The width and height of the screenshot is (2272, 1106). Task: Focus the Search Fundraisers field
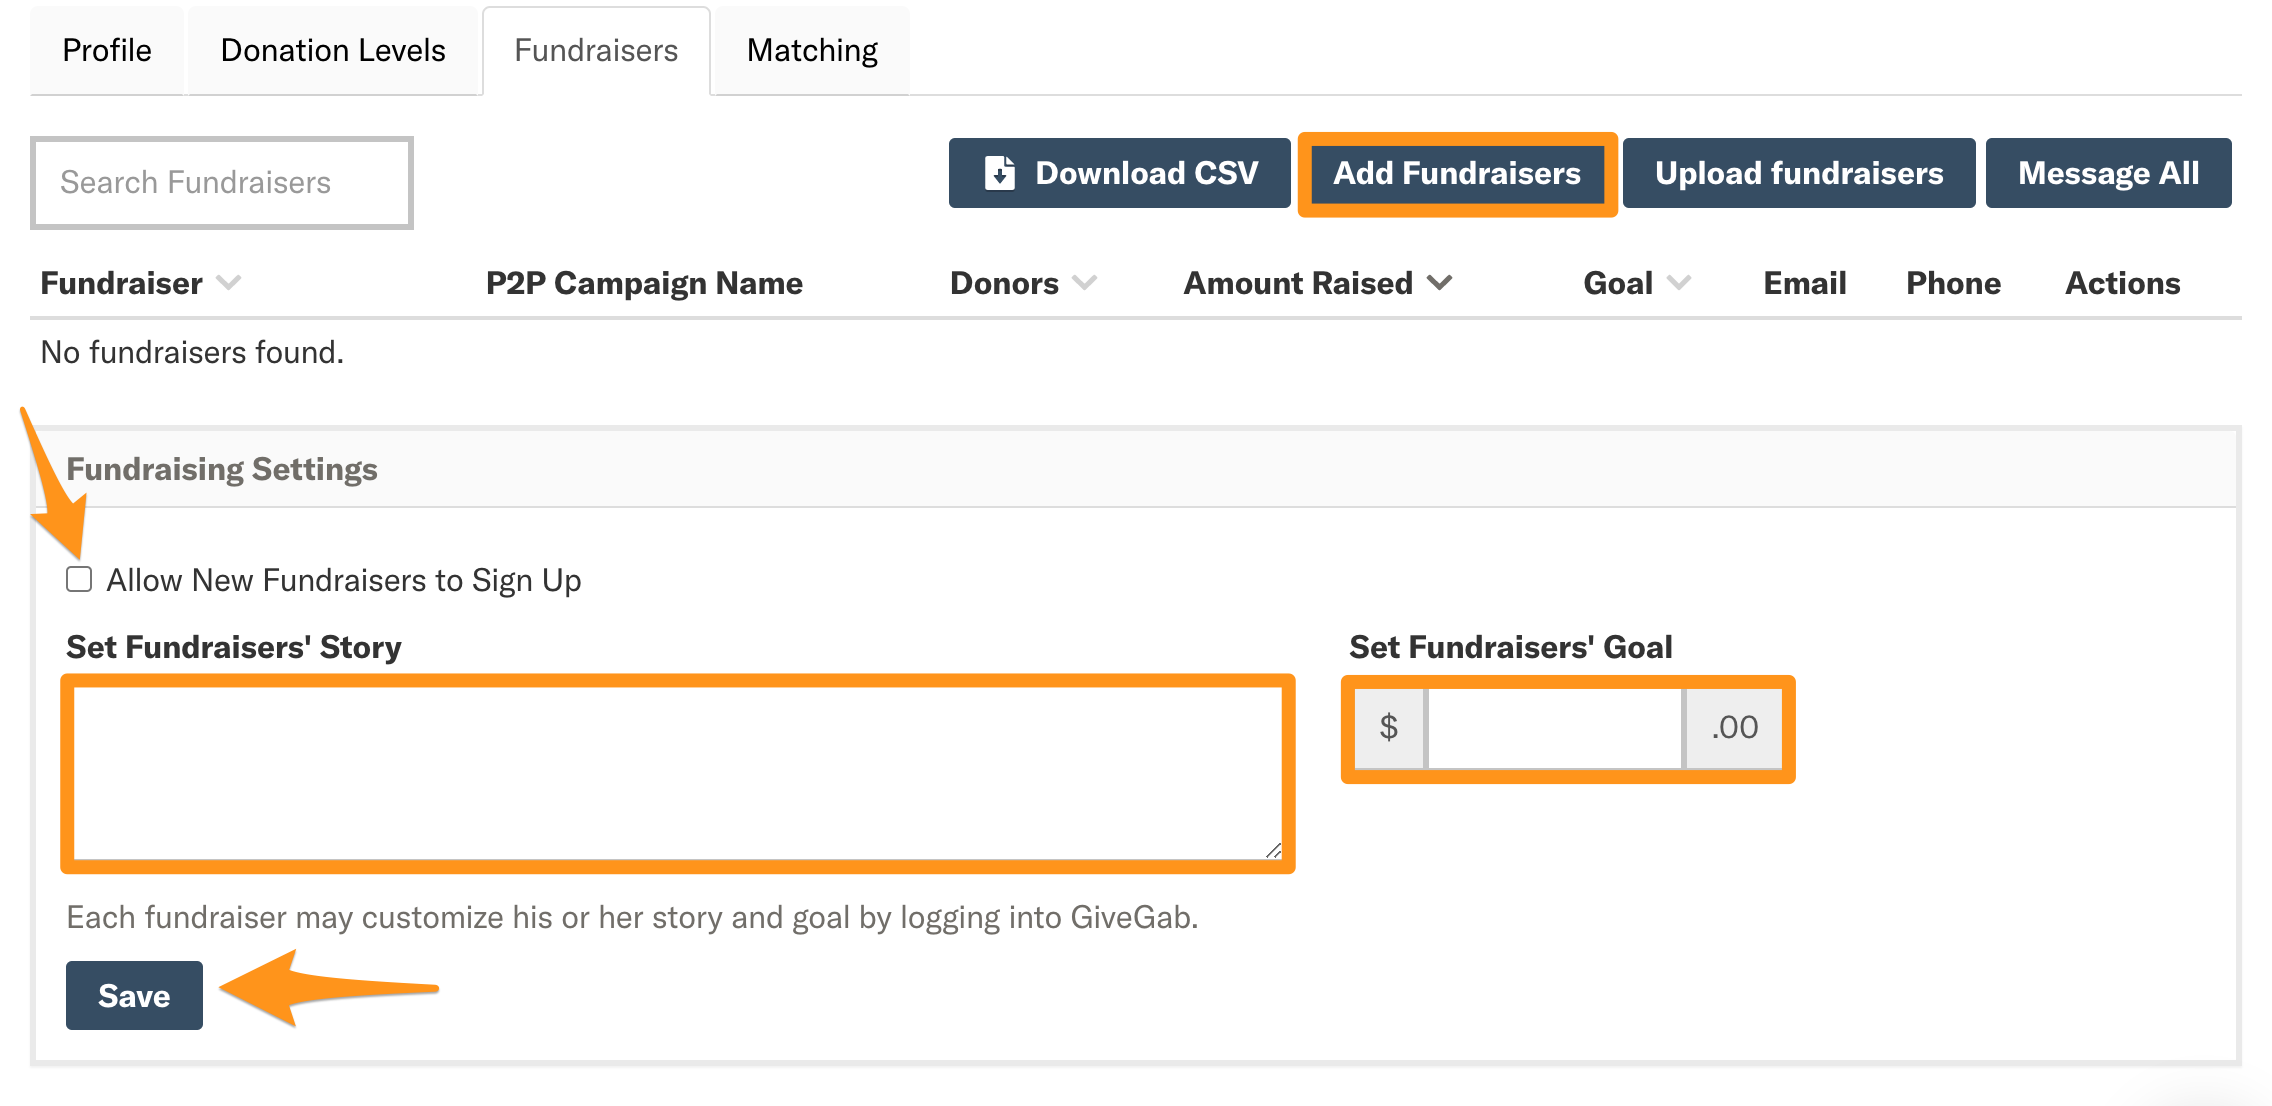click(222, 183)
